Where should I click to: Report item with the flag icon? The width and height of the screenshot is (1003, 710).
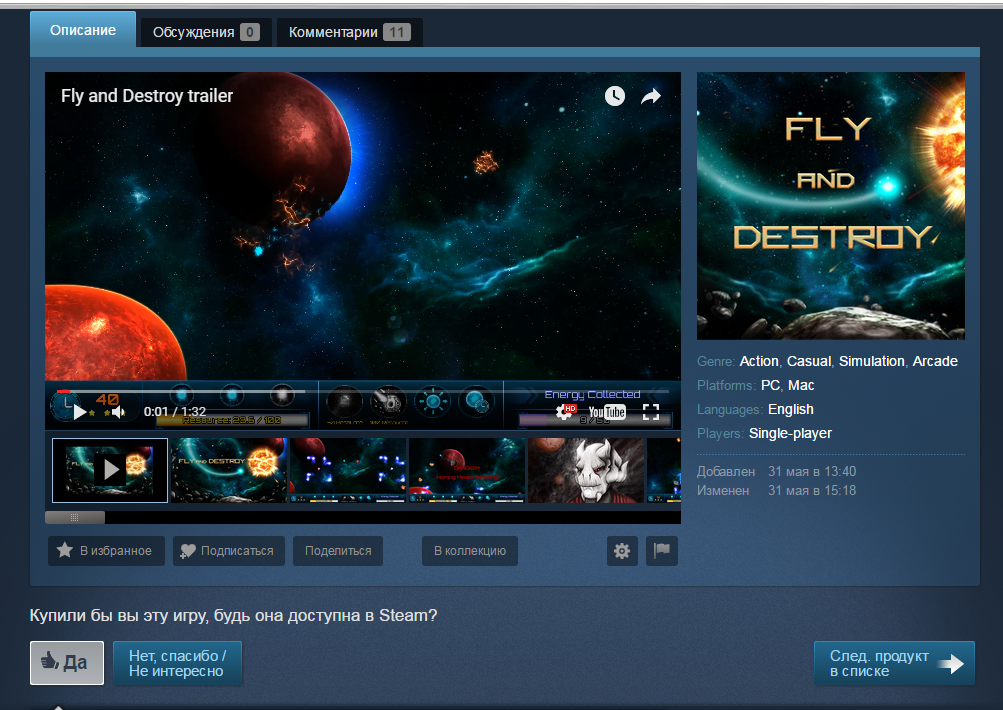tap(661, 551)
